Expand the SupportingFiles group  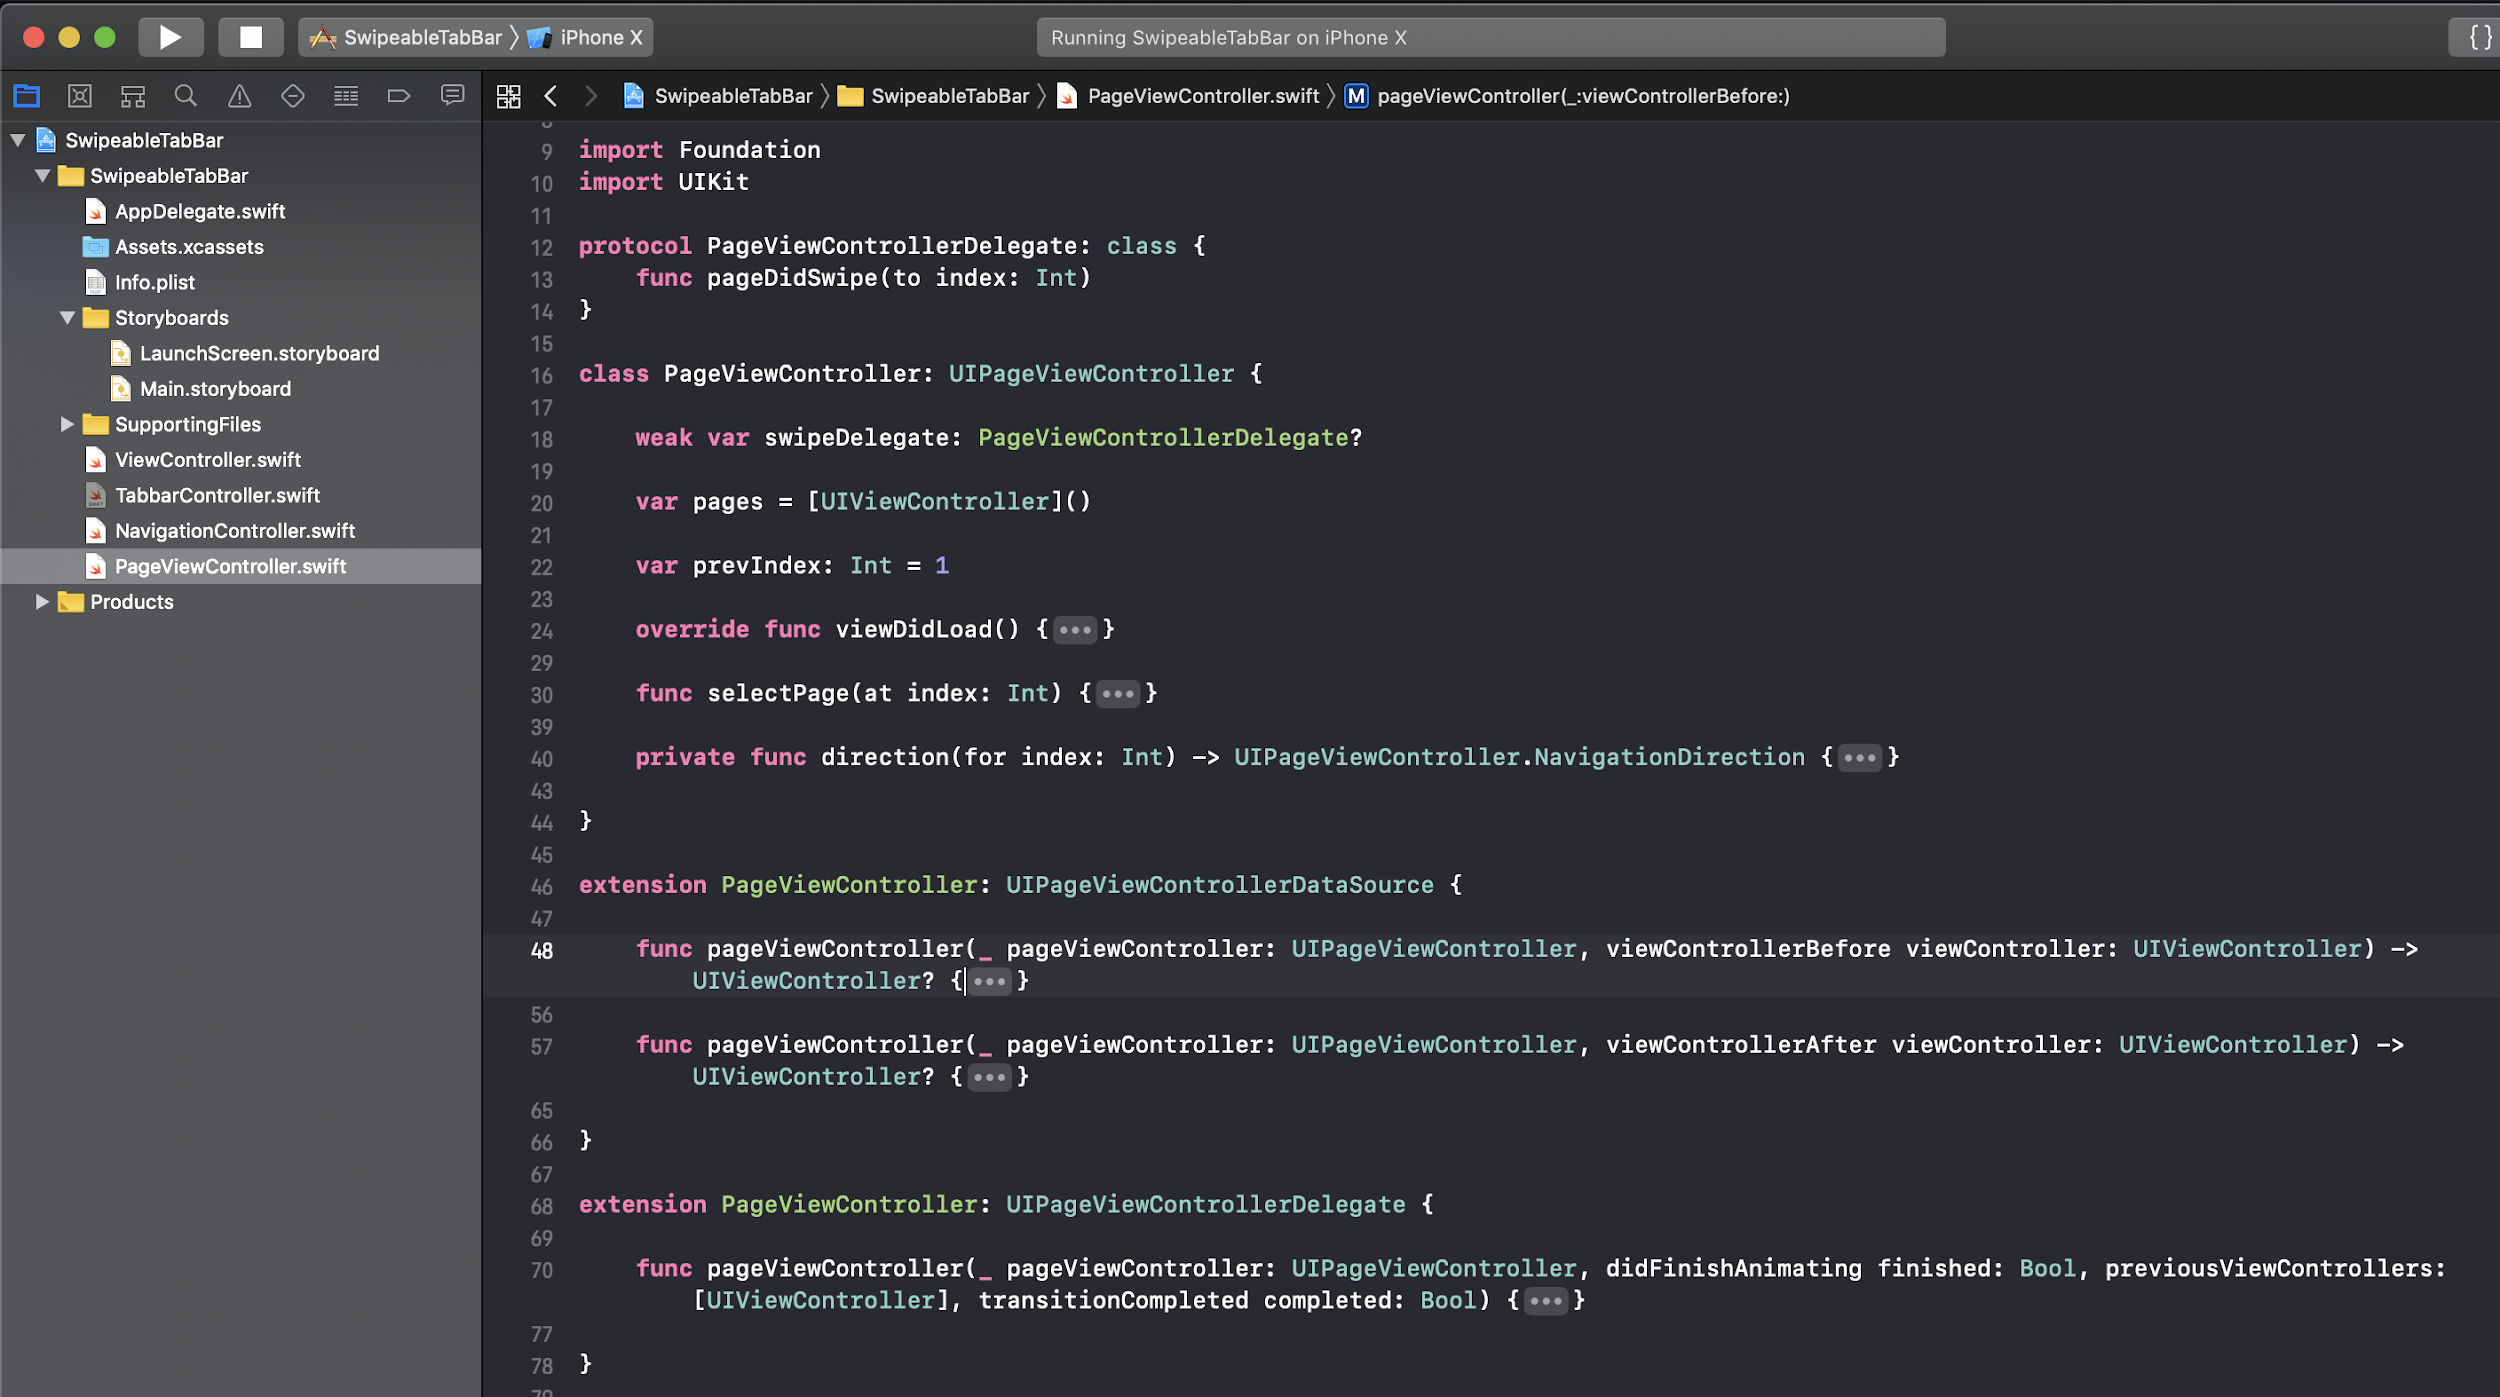tap(67, 424)
